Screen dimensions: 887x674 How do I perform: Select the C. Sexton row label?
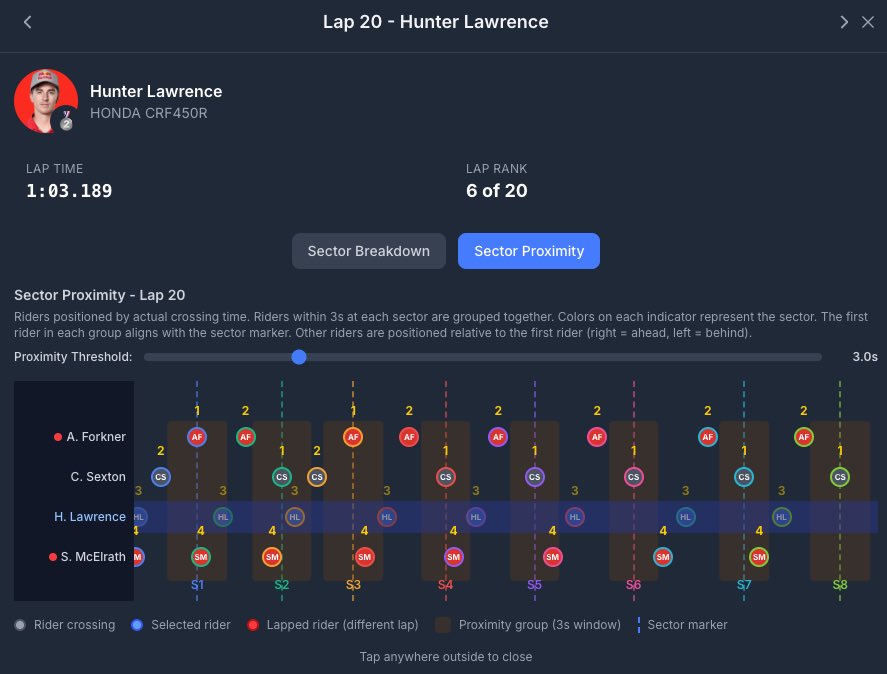[98, 476]
